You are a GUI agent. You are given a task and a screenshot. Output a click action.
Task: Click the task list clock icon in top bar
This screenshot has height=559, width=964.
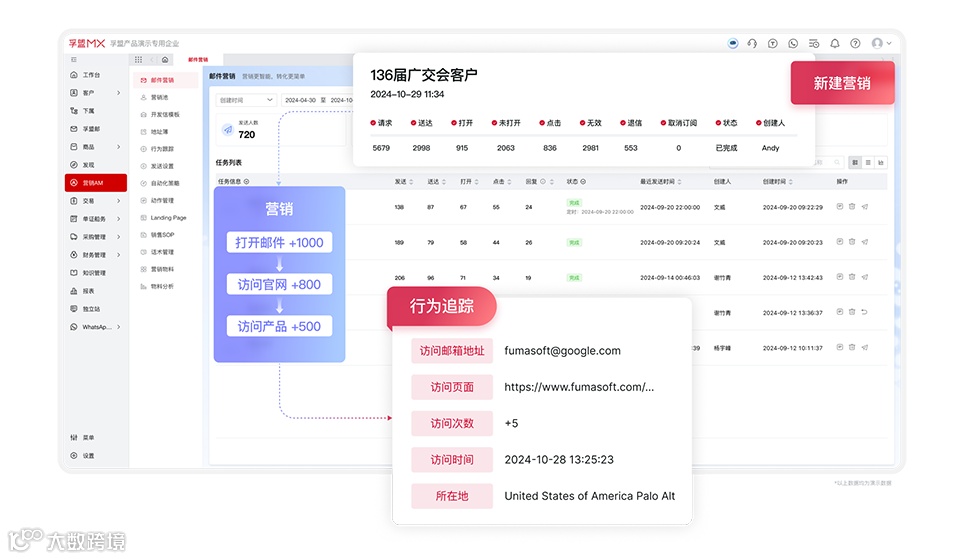(814, 43)
